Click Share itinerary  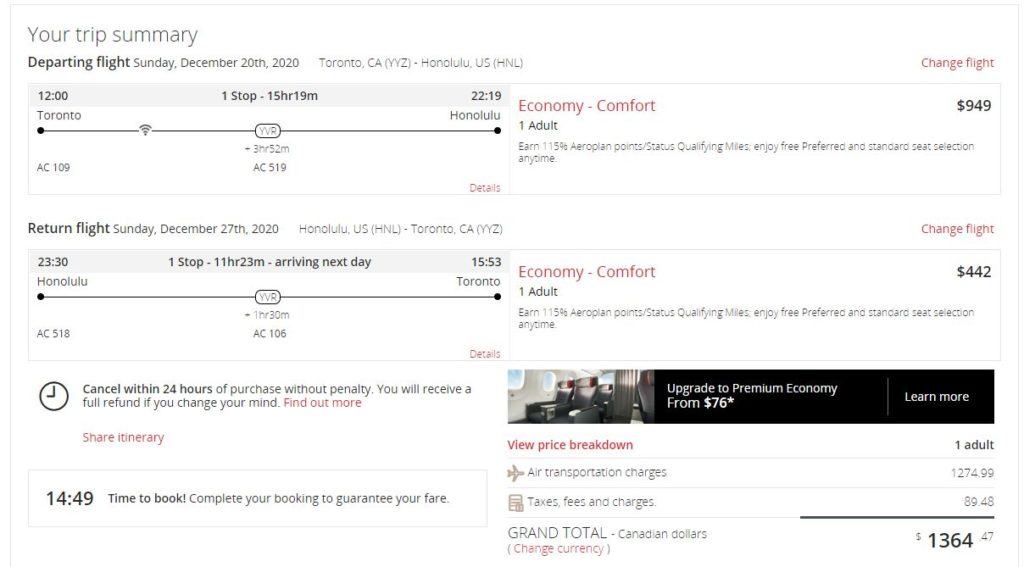123,437
